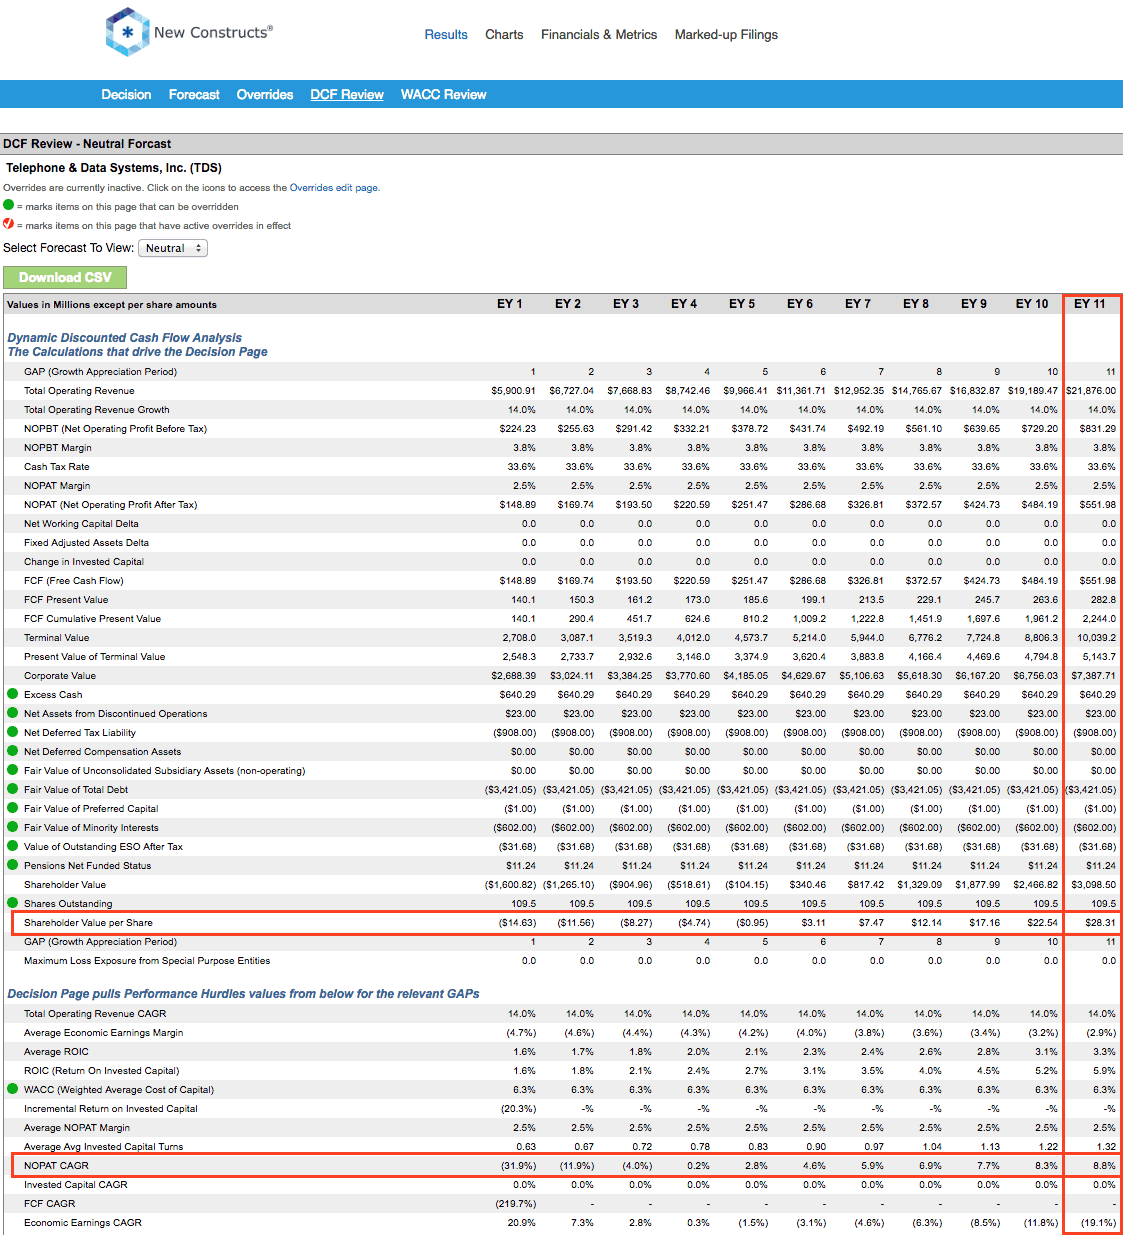
Task: Click the green override icon beside Excess Cash
Action: 13,693
